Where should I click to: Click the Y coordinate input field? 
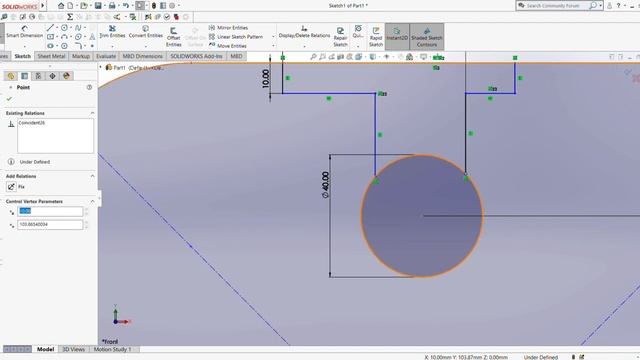[50, 224]
